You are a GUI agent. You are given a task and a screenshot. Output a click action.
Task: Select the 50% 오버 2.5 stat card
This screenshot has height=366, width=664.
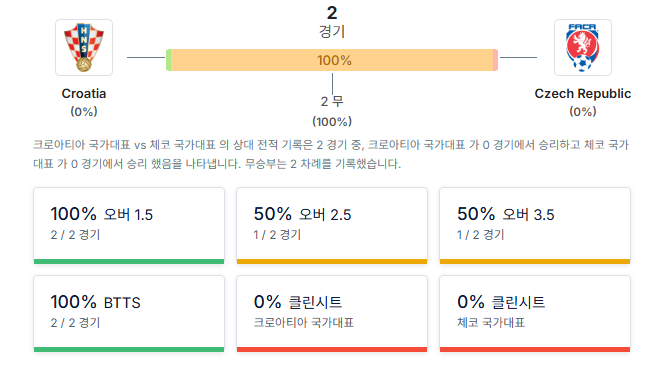click(332, 226)
